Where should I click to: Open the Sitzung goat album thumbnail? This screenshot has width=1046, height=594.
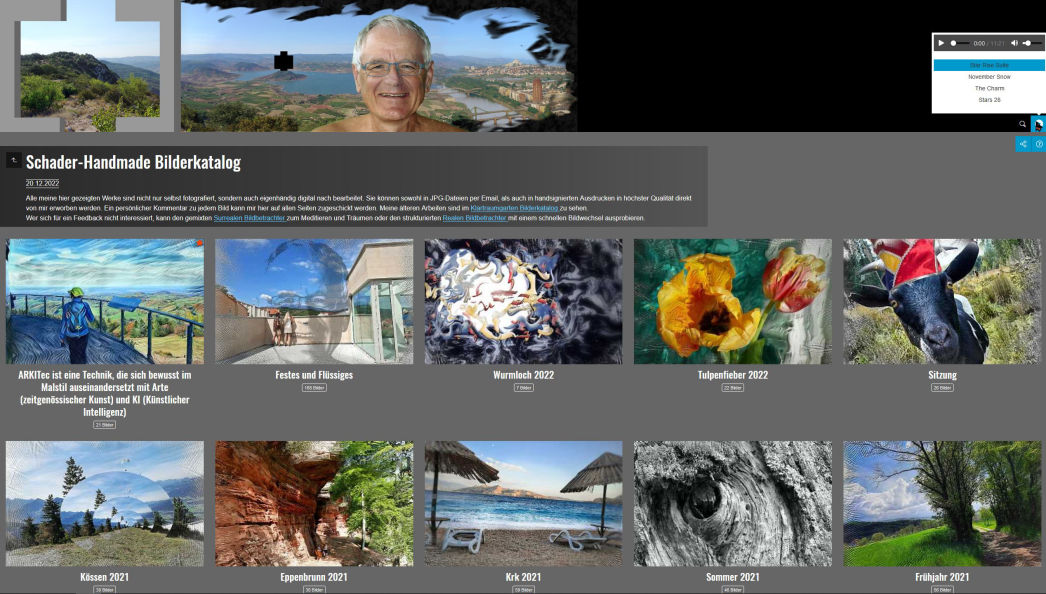(942, 302)
